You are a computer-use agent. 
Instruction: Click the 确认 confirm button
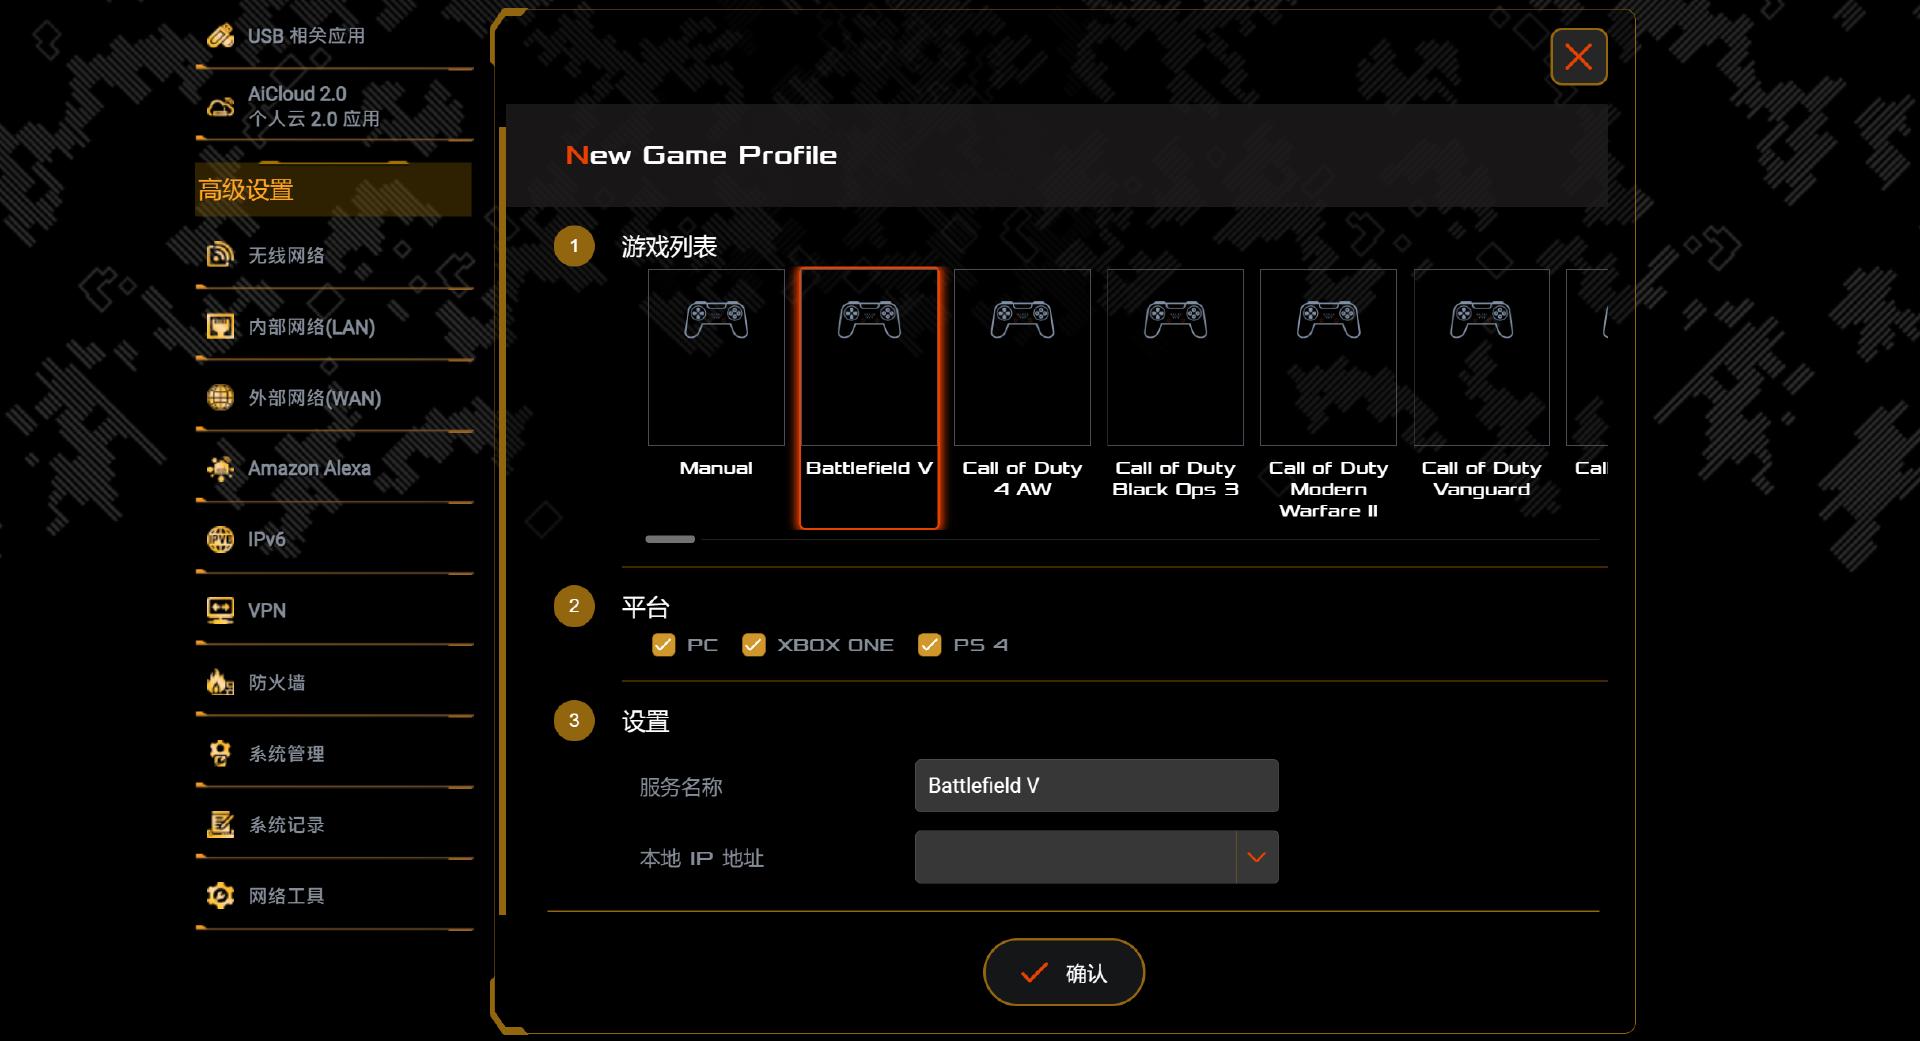(x=1063, y=972)
